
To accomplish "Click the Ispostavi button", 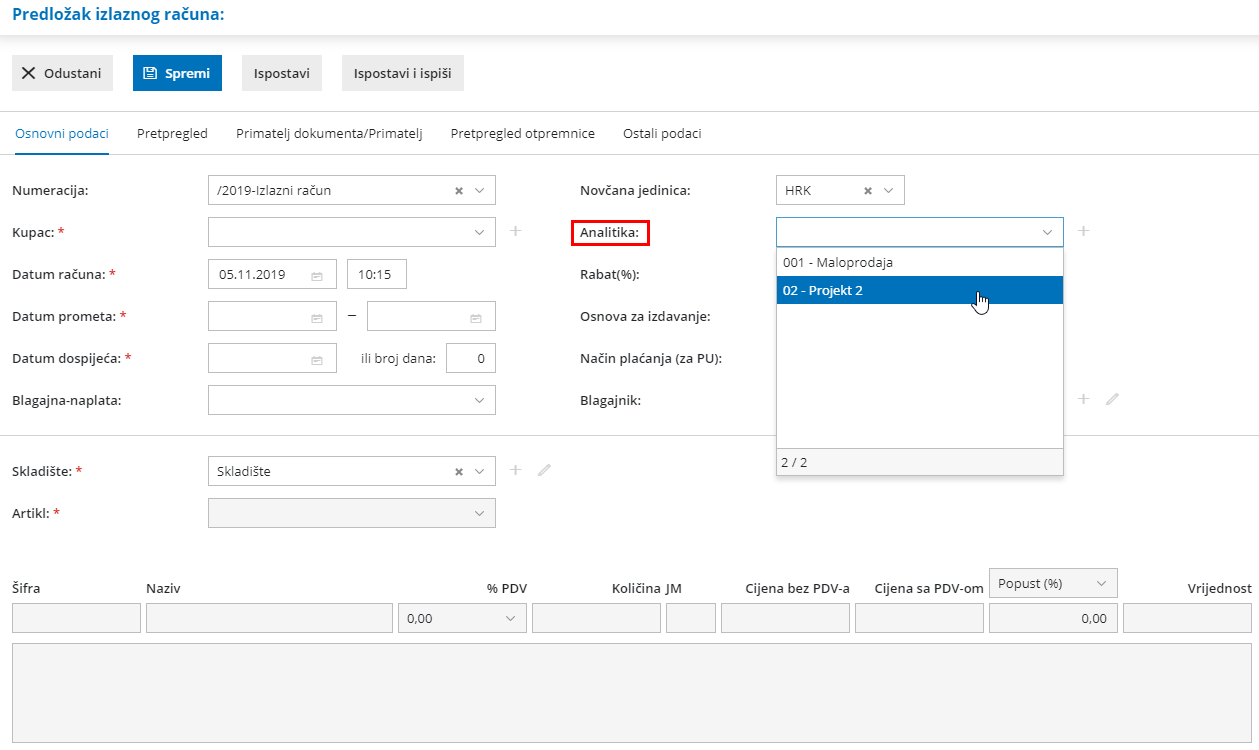I will [282, 73].
